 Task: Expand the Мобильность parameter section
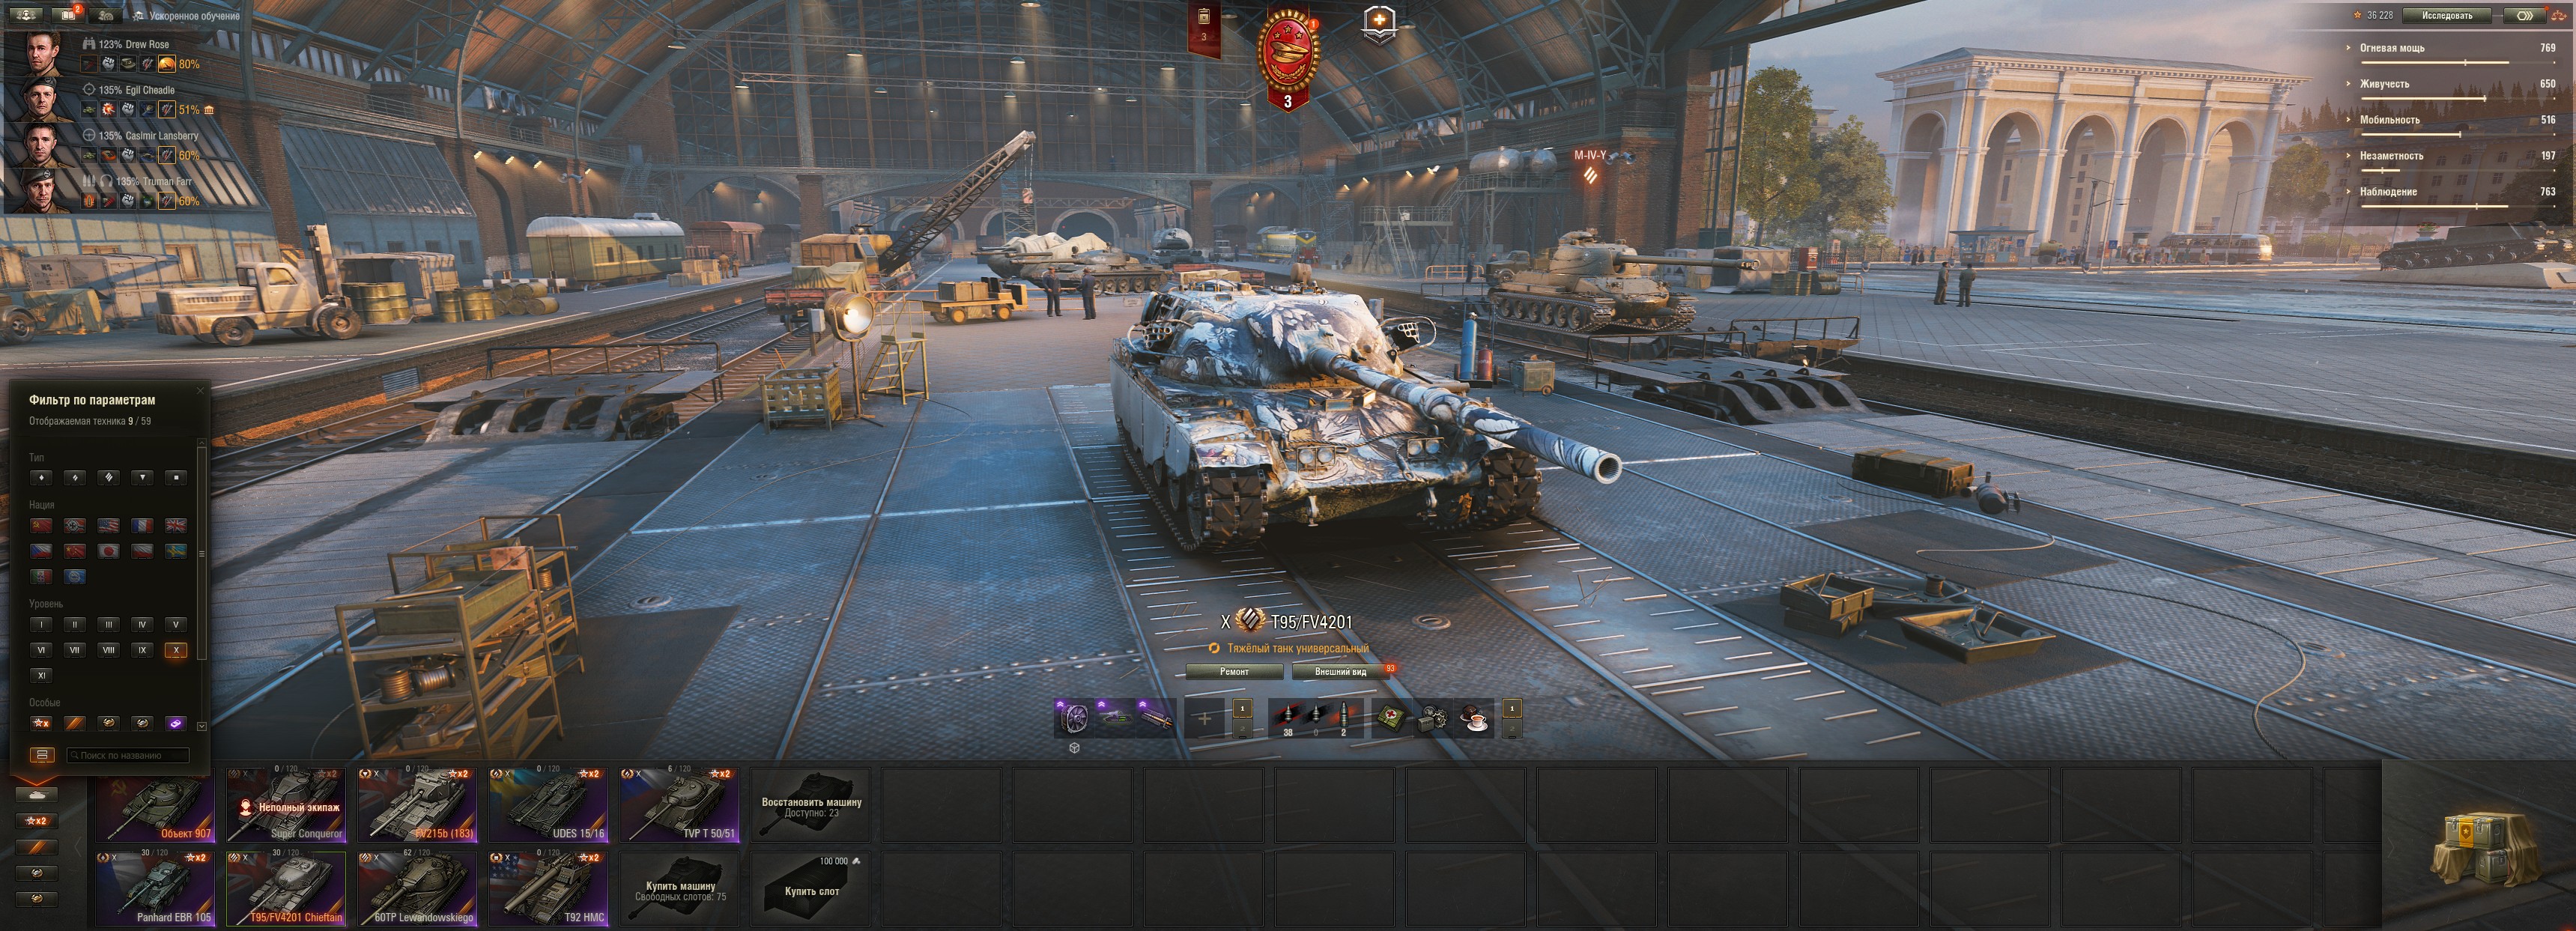coord(2450,120)
